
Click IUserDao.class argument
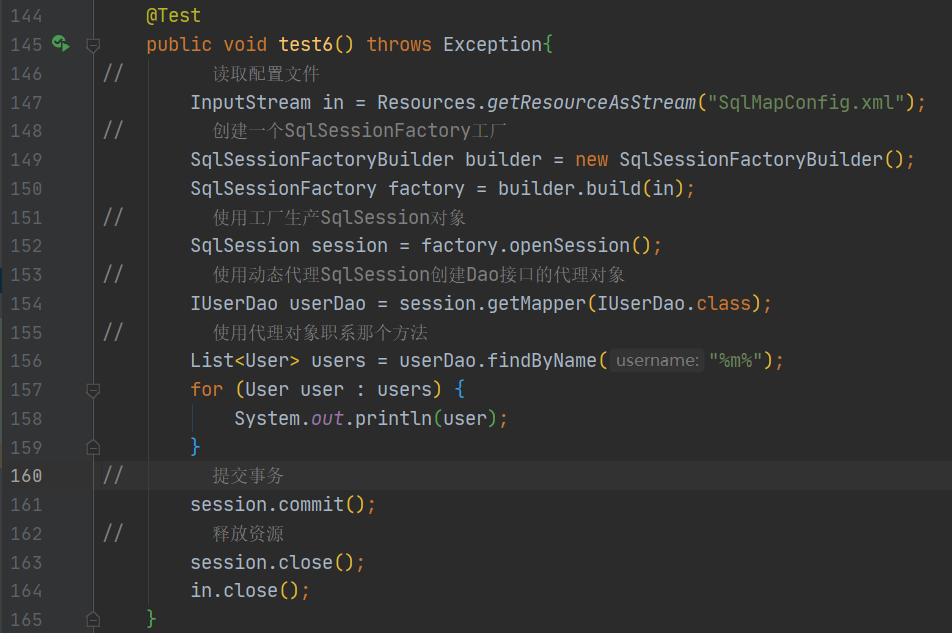674,303
